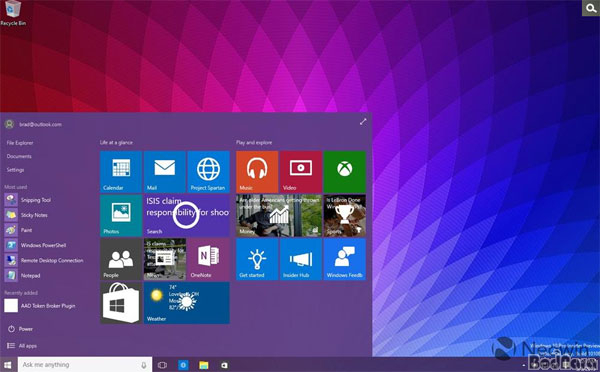Launch Sticky Notes from Most used

(26, 215)
